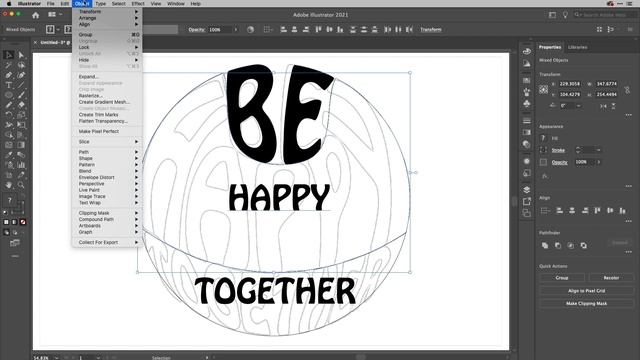This screenshot has width=640, height=360.
Task: Toggle constrain width and height proportions link
Action: pos(627,89)
